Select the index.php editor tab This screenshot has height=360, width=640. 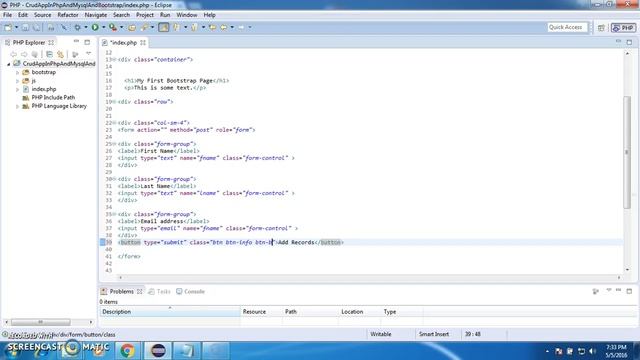pos(124,42)
